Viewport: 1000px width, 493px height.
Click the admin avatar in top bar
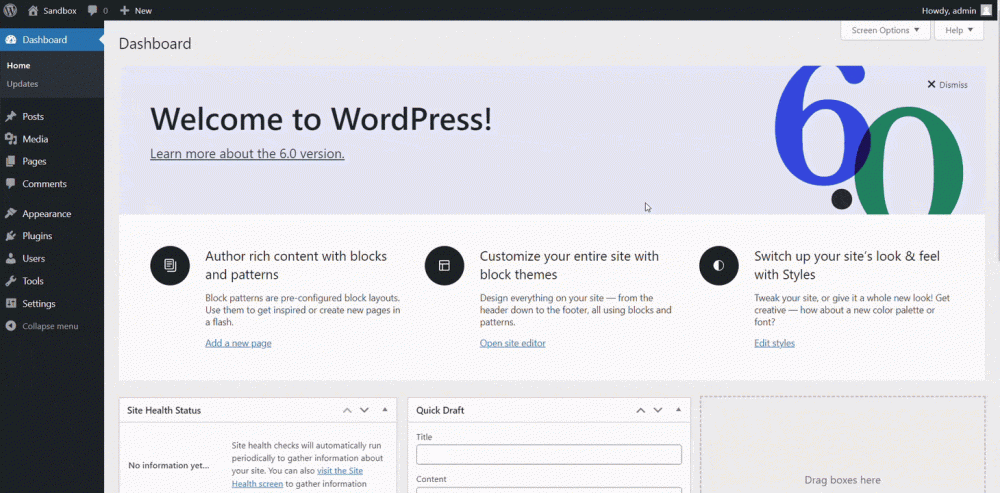click(x=986, y=10)
